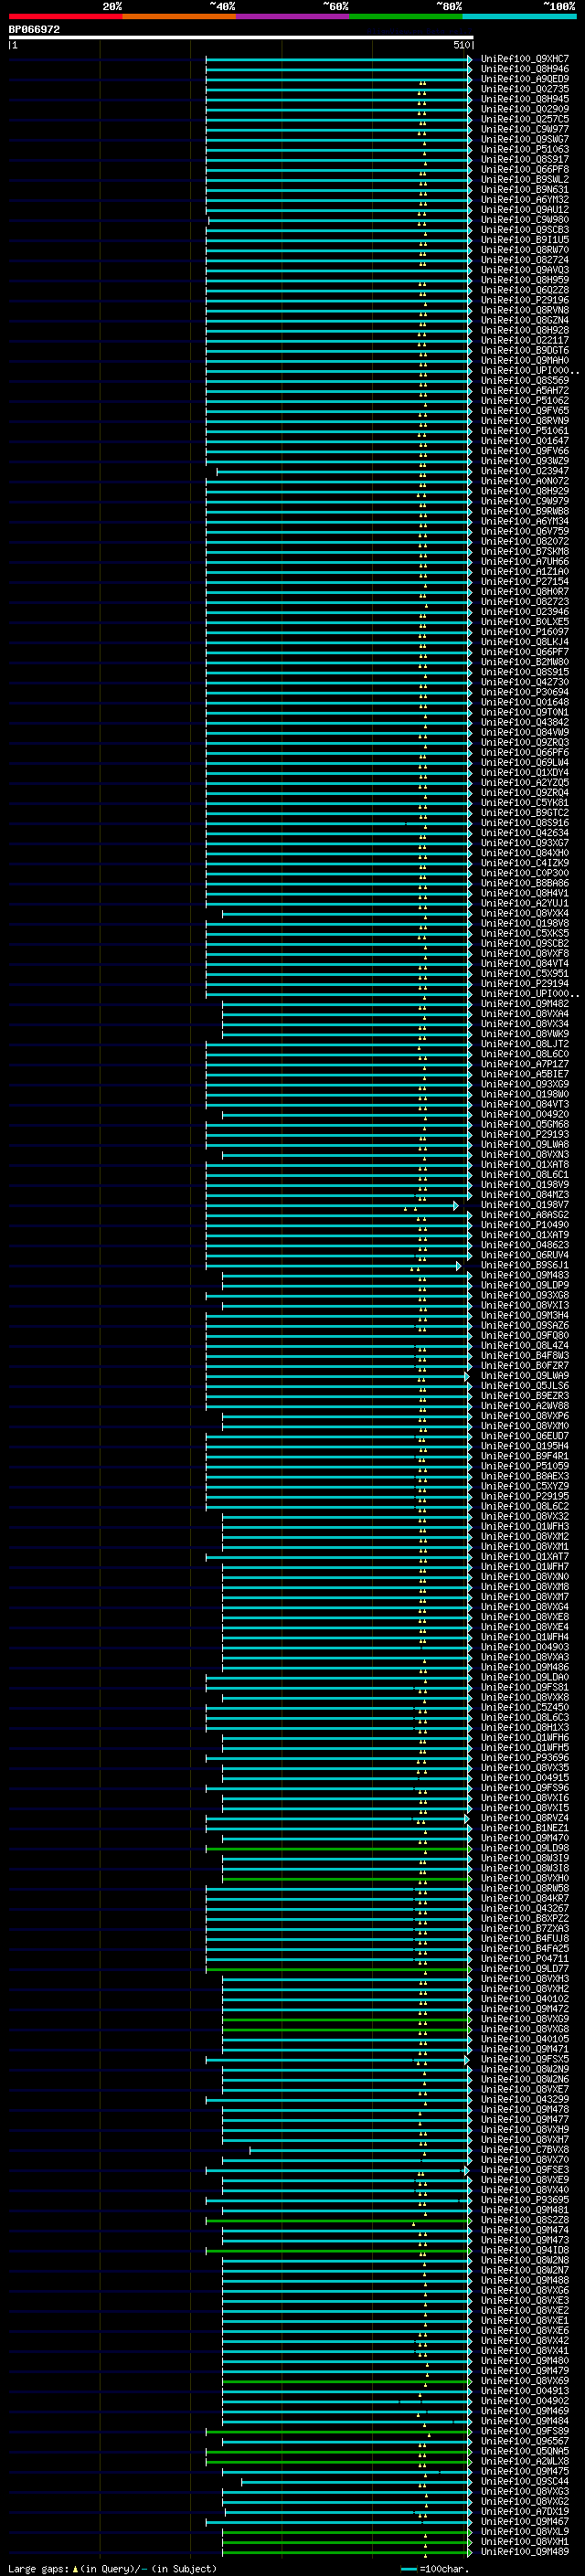Click the cyan 100-character scale bar in the legend

tap(409, 2568)
